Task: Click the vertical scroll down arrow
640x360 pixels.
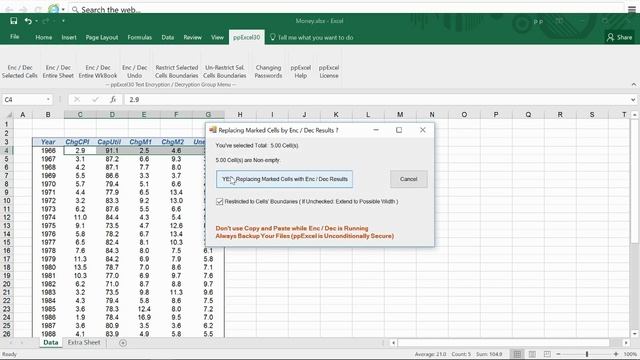Action: coord(635,333)
